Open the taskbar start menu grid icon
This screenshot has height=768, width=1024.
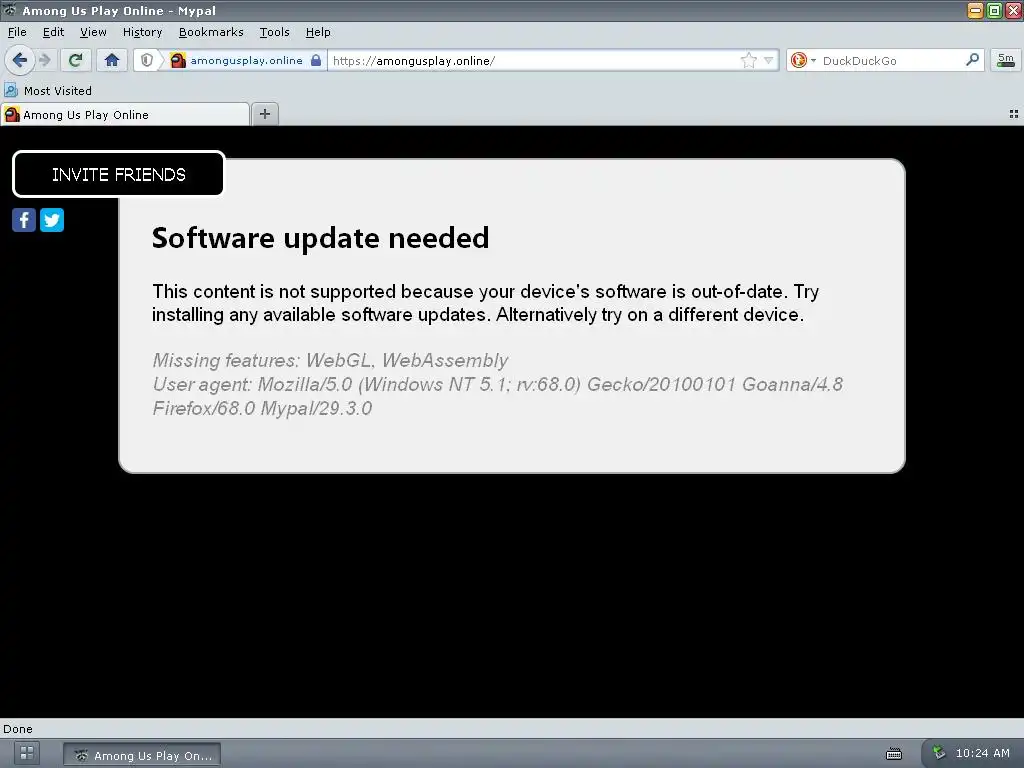pyautogui.click(x=27, y=754)
